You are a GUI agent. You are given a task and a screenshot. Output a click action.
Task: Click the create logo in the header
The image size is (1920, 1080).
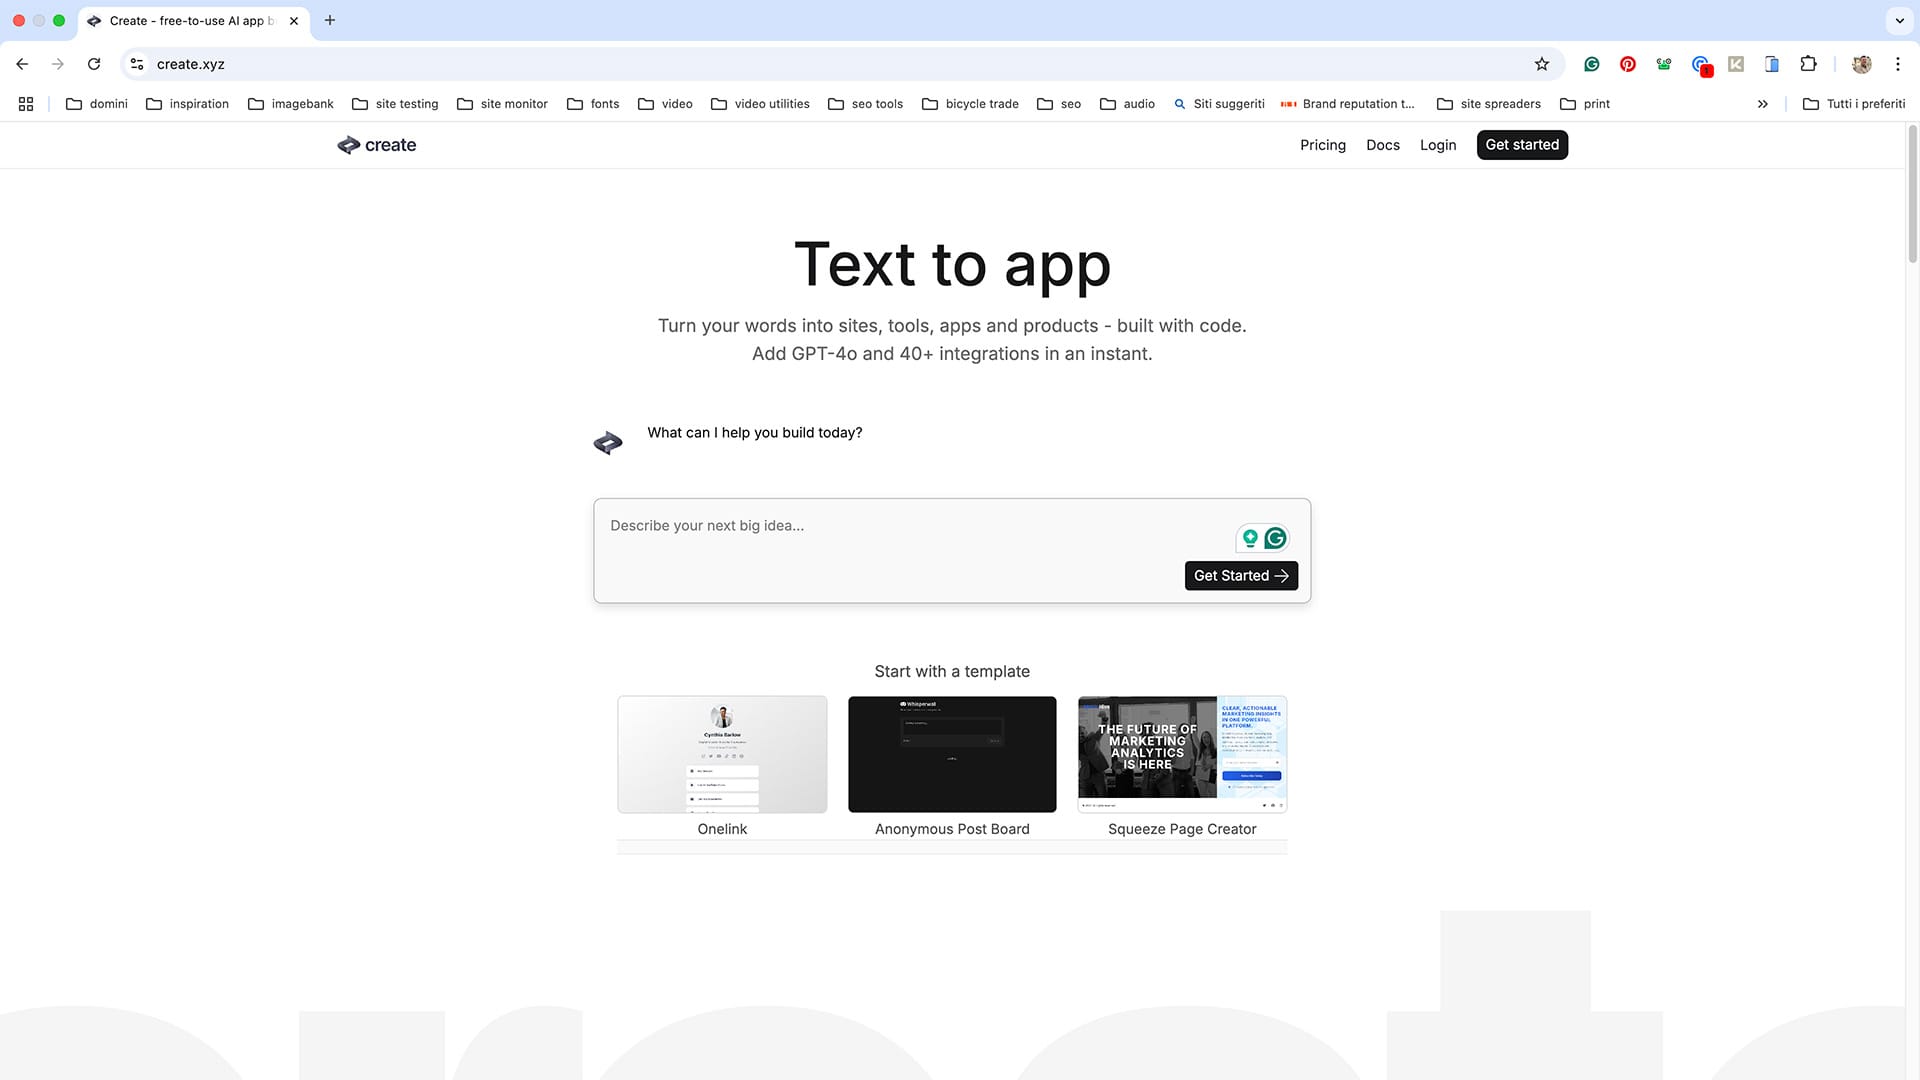376,145
